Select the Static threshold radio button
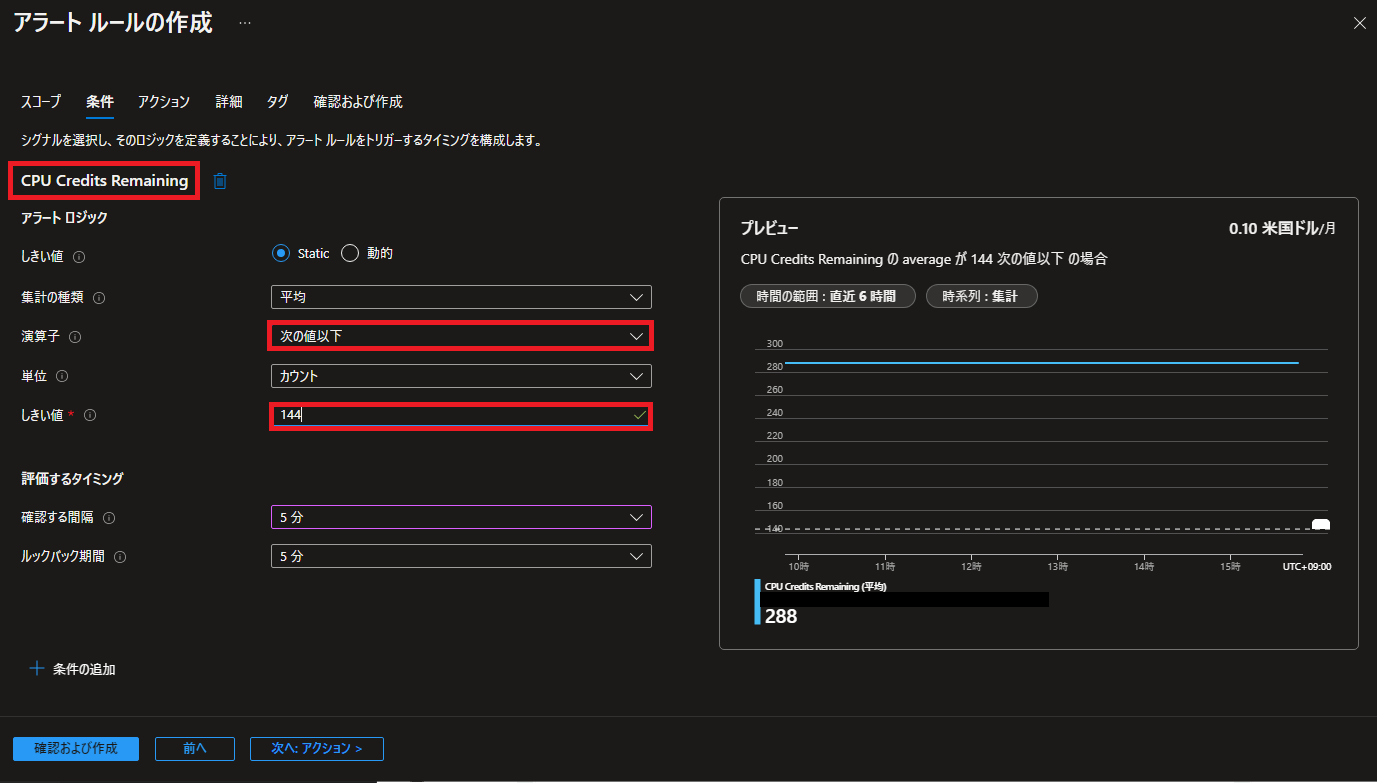The image size is (1377, 783). (281, 253)
